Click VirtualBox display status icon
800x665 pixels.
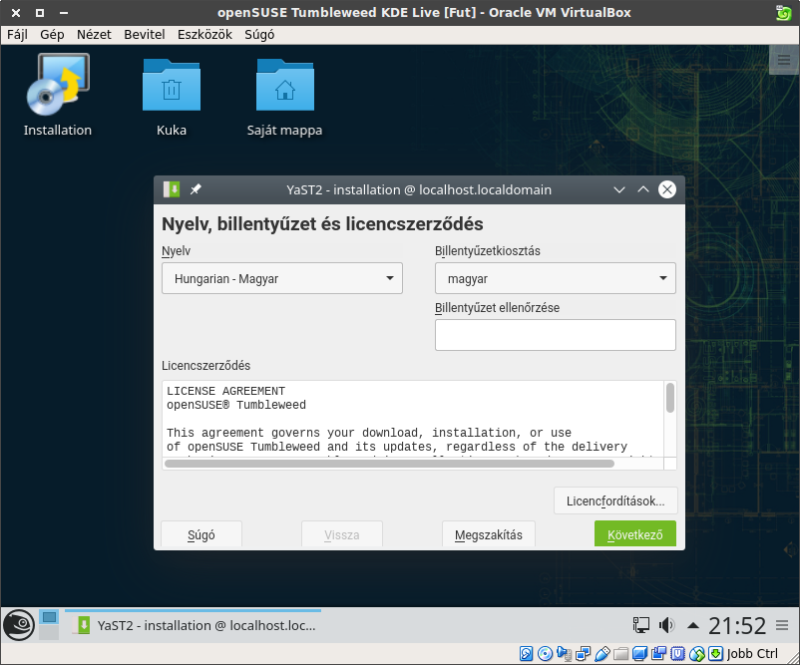click(x=640, y=654)
